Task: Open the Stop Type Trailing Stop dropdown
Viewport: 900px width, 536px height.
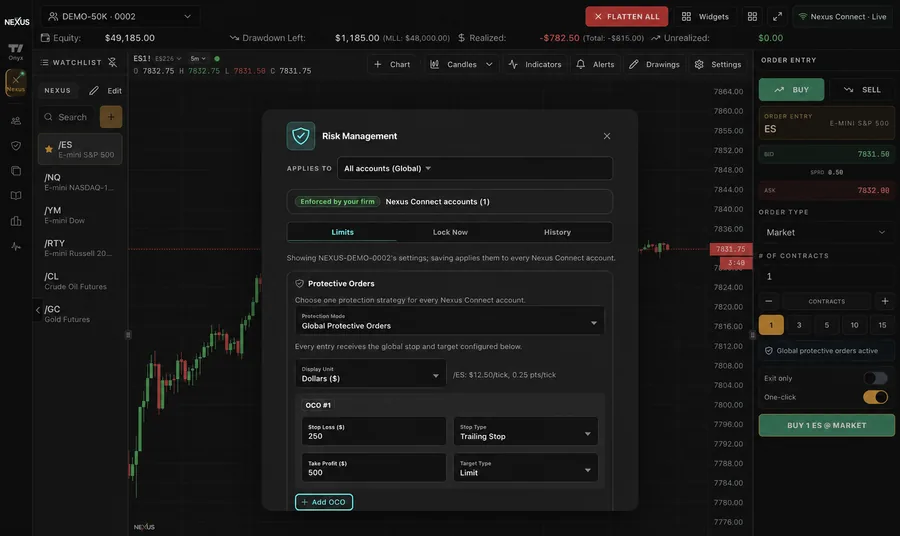Action: (525, 432)
